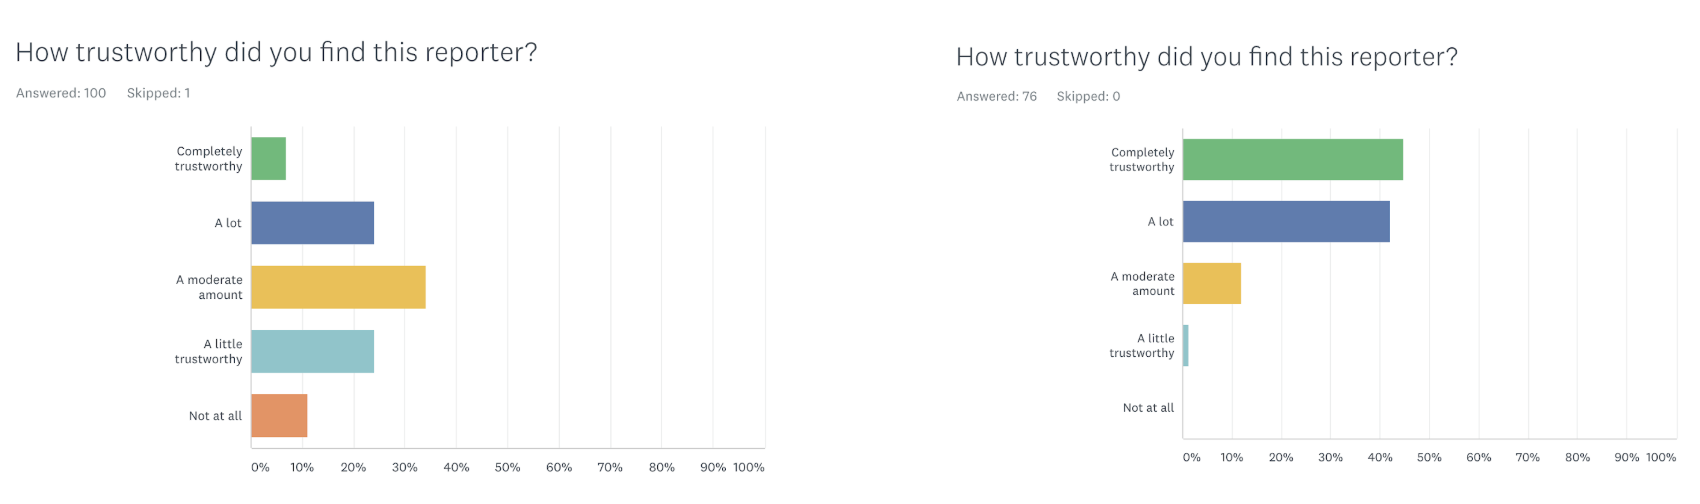
Task: Click the "A moderate amount" label in the 100-response chart
Action: (x=210, y=287)
